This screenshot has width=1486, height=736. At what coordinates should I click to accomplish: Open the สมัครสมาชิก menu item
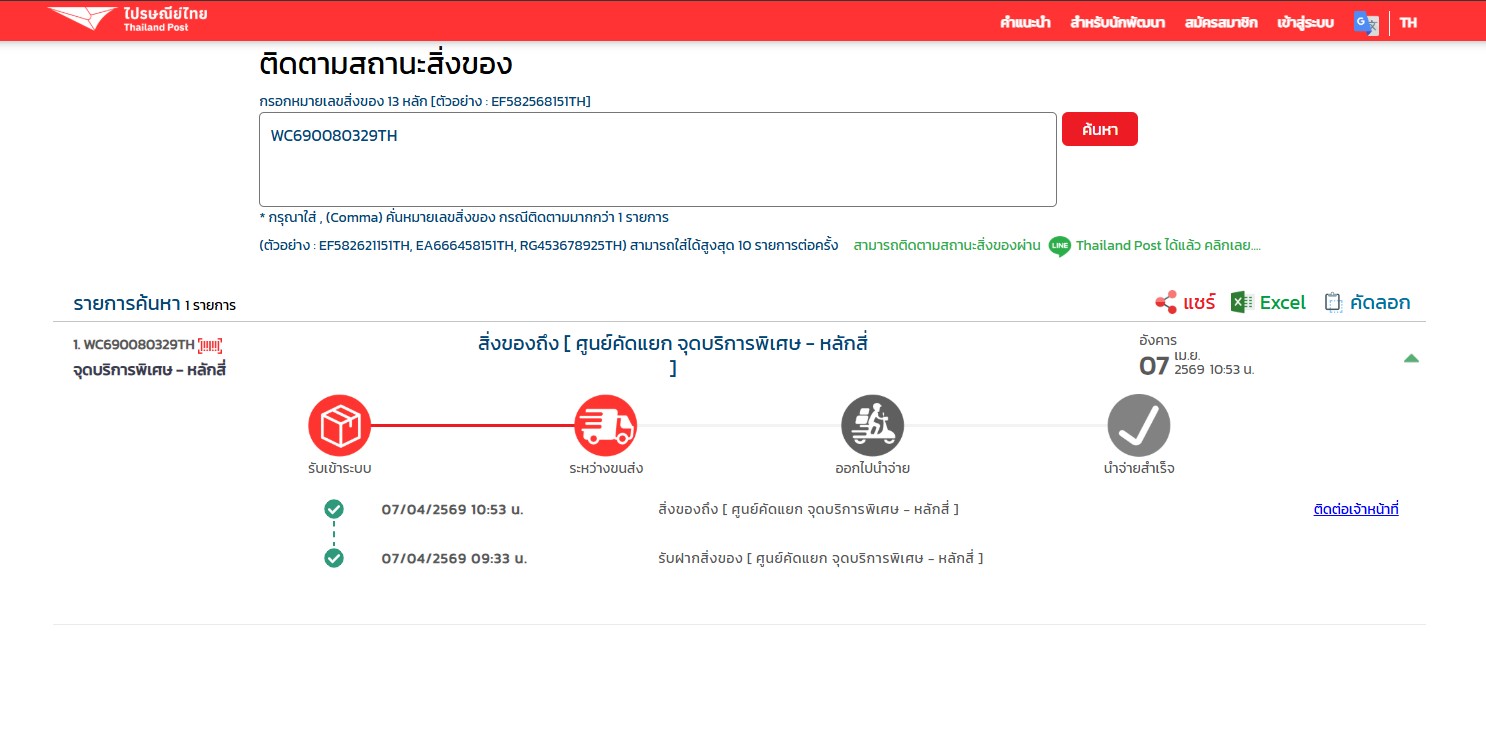[1221, 23]
